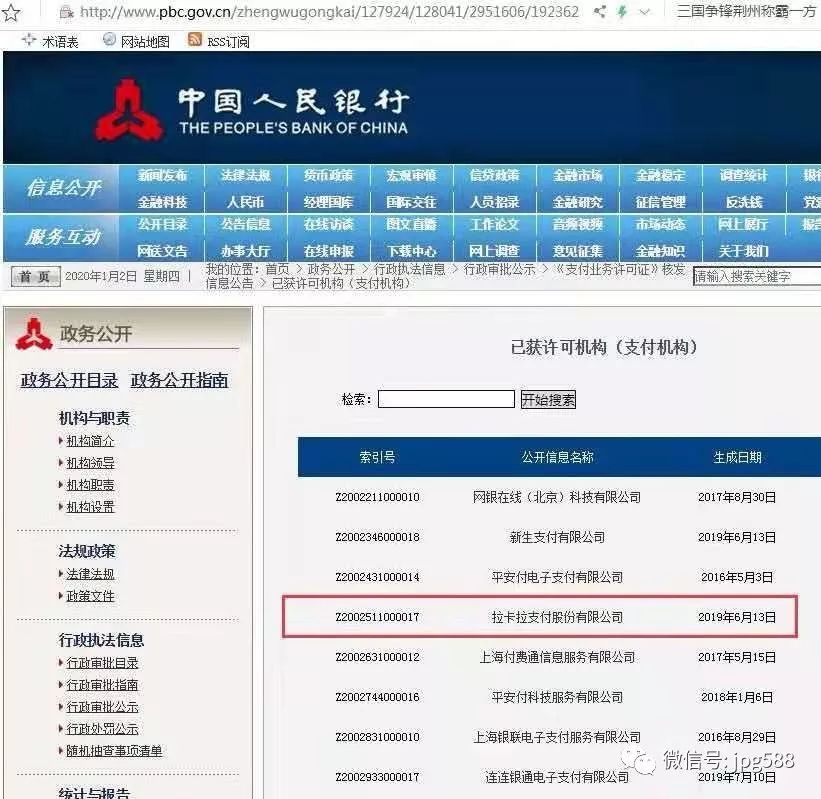
Task: Click the site keyword search field
Action: (x=757, y=276)
